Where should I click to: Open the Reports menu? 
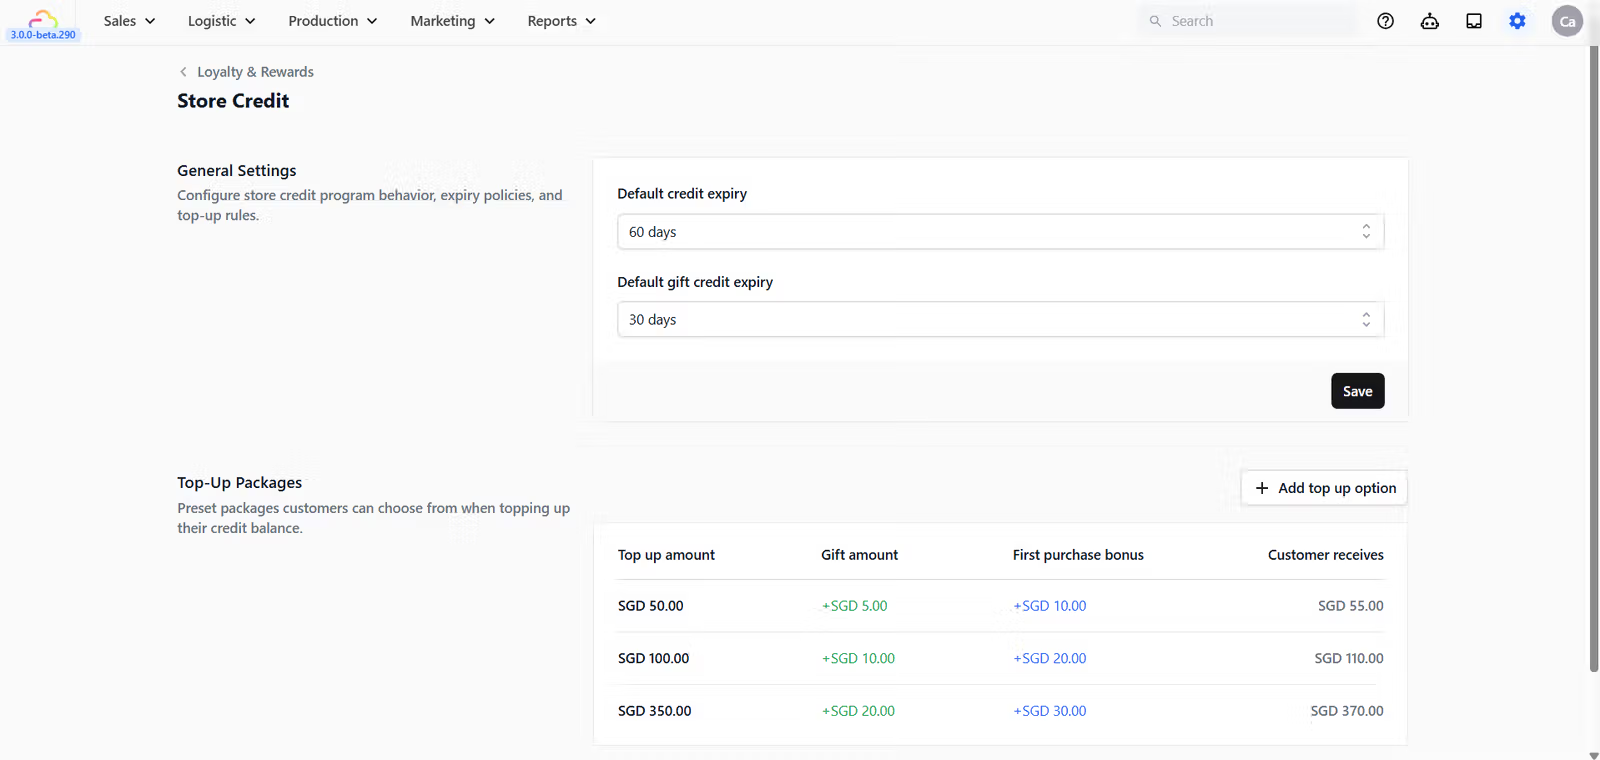561,21
